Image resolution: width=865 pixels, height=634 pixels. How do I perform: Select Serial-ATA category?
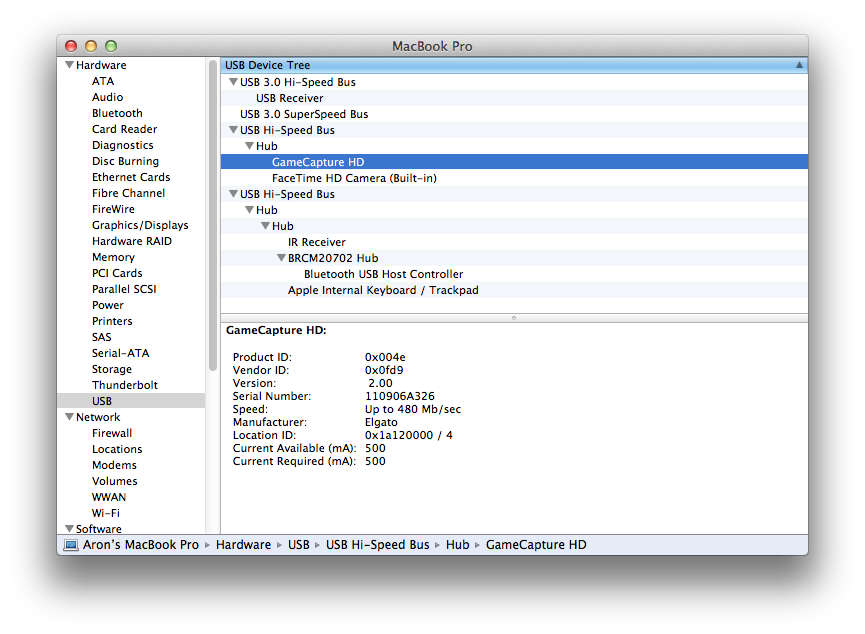121,353
